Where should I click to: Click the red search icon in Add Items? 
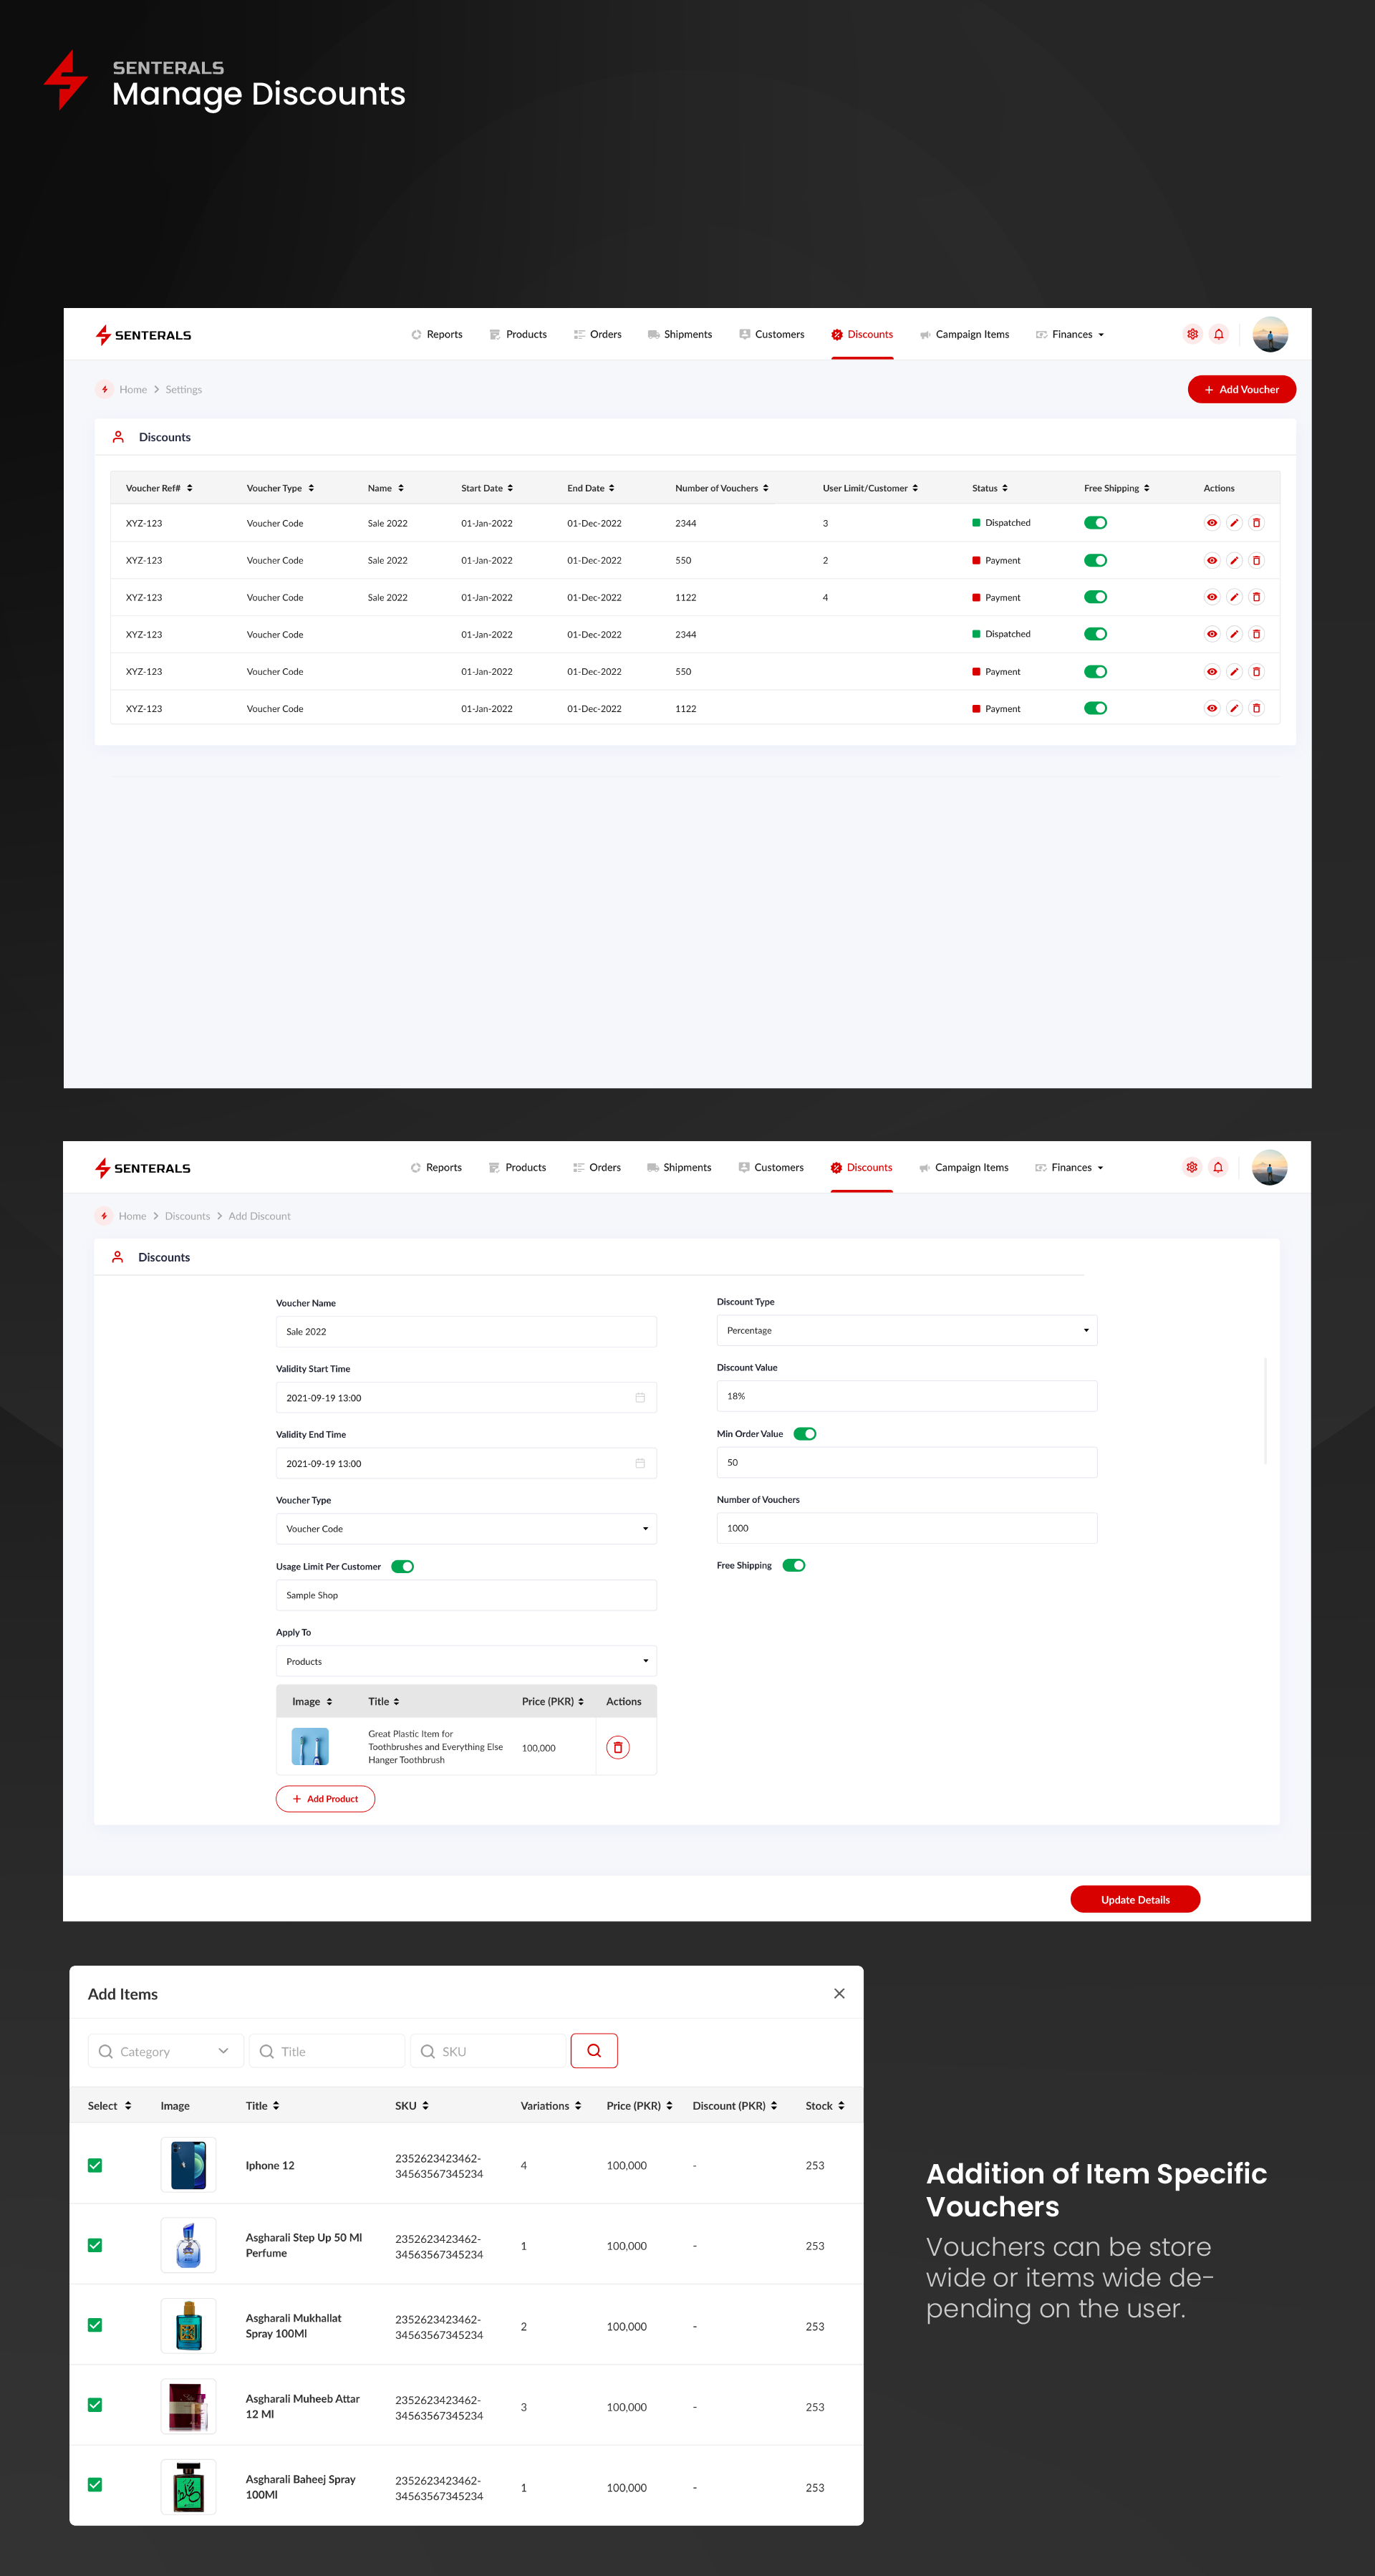pyautogui.click(x=594, y=2050)
